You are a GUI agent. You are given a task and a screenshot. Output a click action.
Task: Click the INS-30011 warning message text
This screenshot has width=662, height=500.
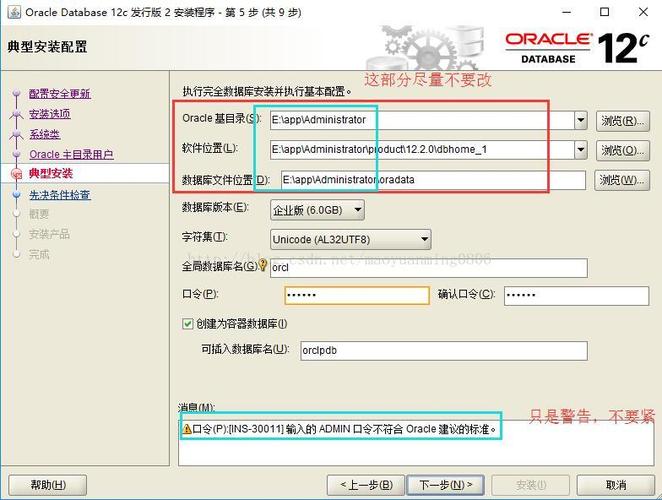[x=345, y=429]
